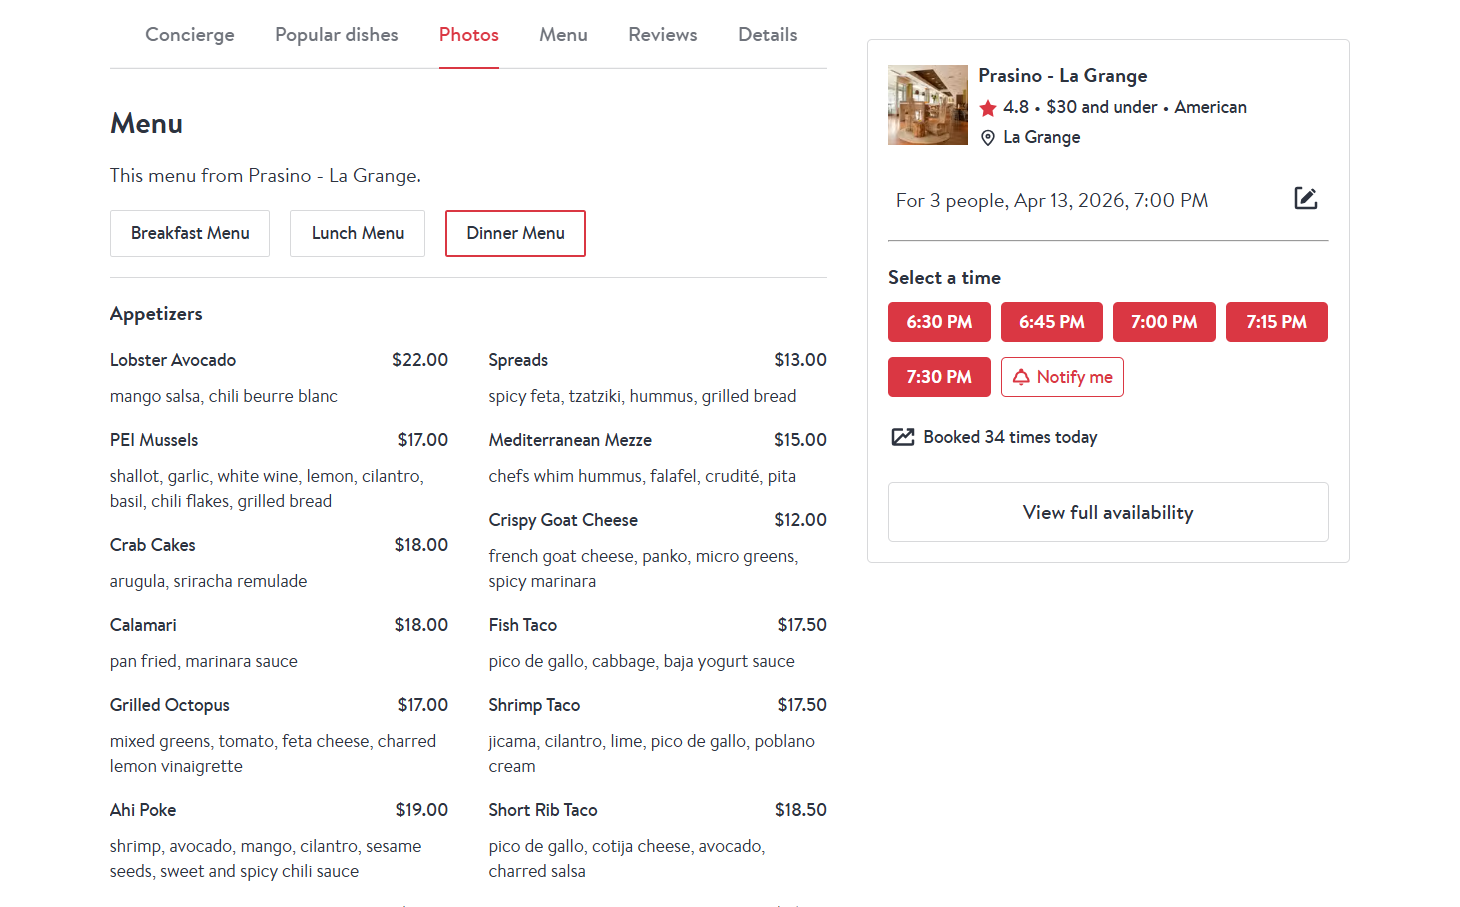The width and height of the screenshot is (1460, 907).
Task: Book the 6:30 PM time slot
Action: (x=939, y=322)
